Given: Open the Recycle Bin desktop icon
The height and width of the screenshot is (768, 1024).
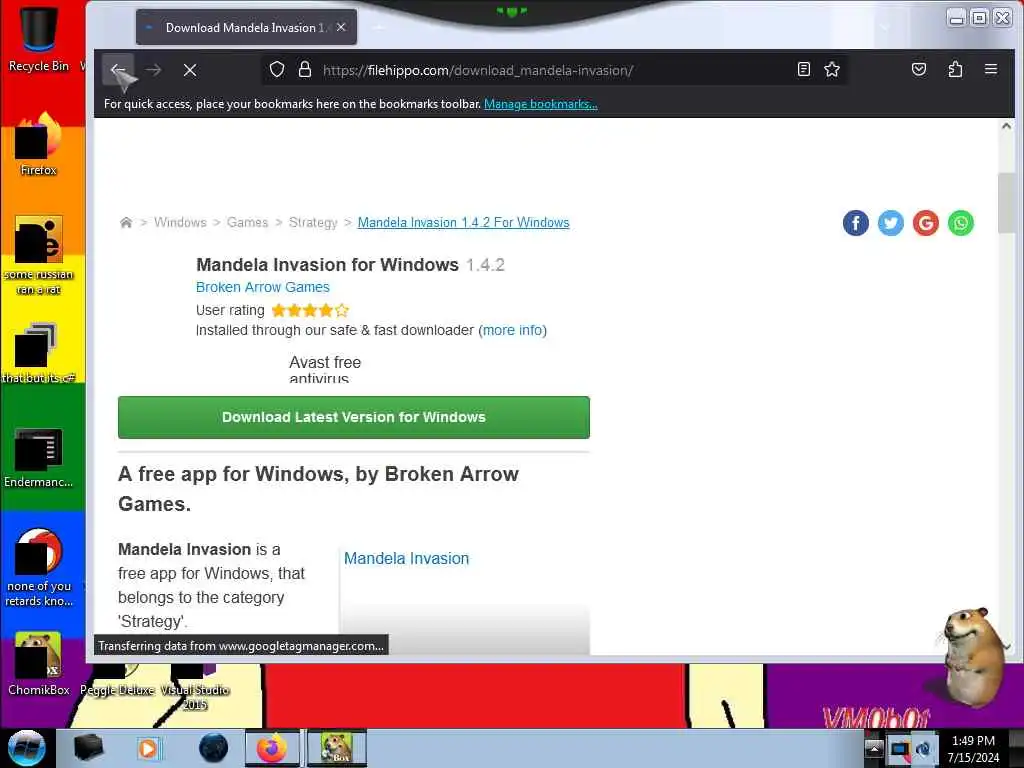Looking at the screenshot, I should 39,37.
